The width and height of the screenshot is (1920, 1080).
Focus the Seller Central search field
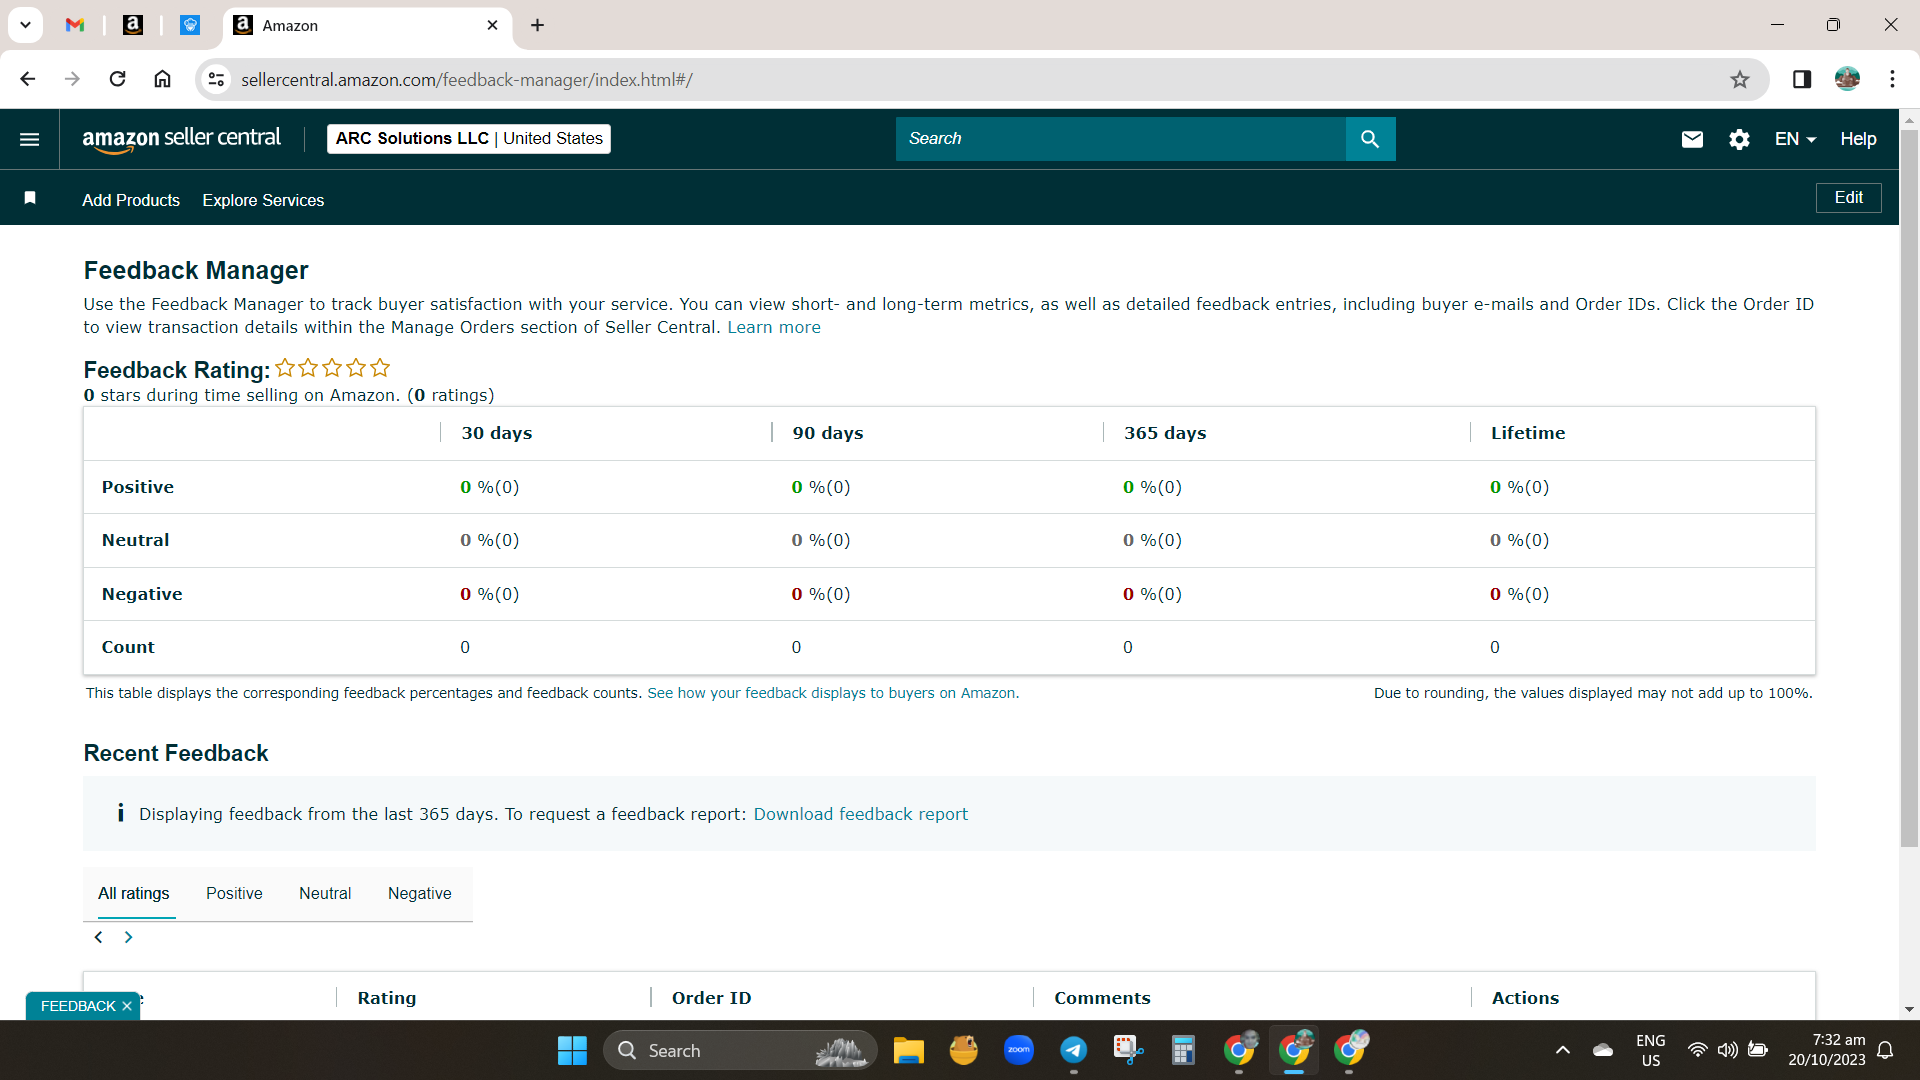[x=1121, y=139]
